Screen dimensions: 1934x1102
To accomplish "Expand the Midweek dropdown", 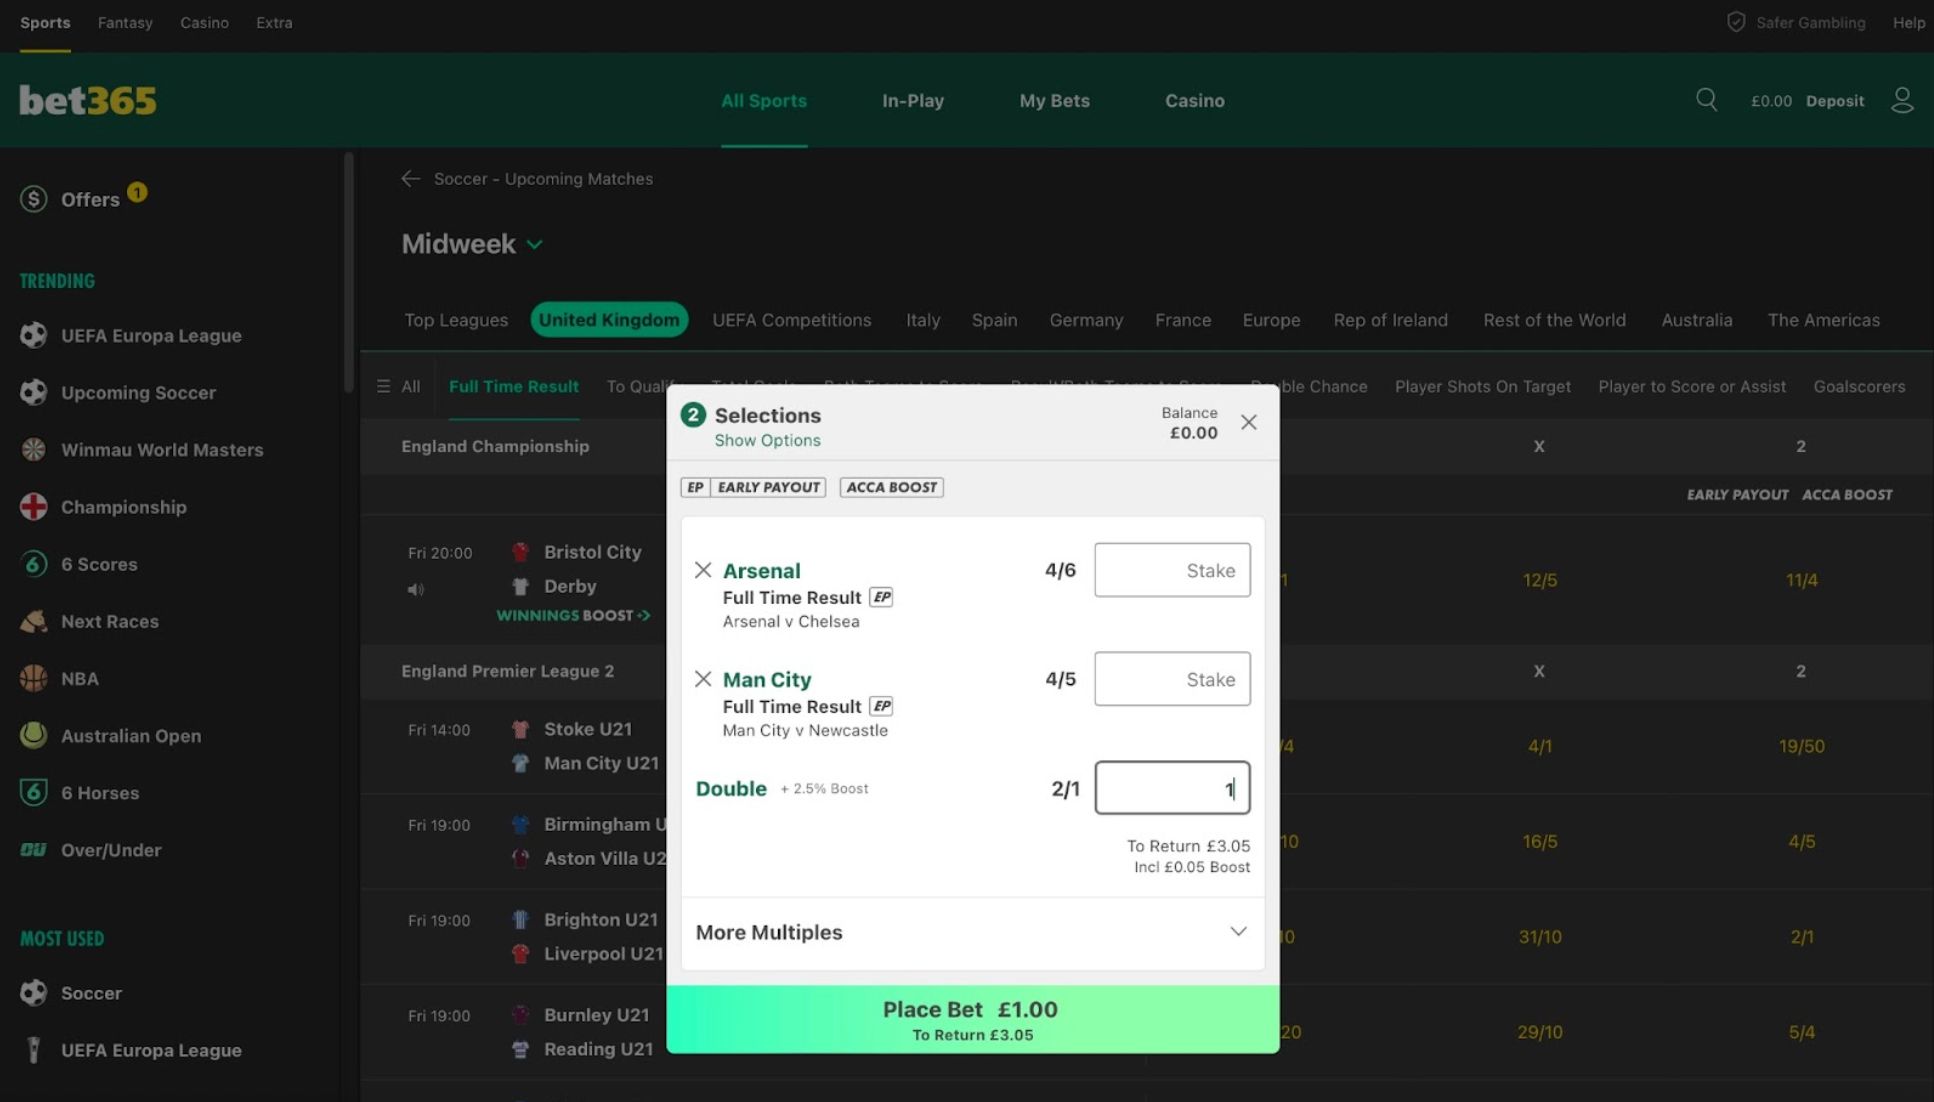I will [x=535, y=243].
